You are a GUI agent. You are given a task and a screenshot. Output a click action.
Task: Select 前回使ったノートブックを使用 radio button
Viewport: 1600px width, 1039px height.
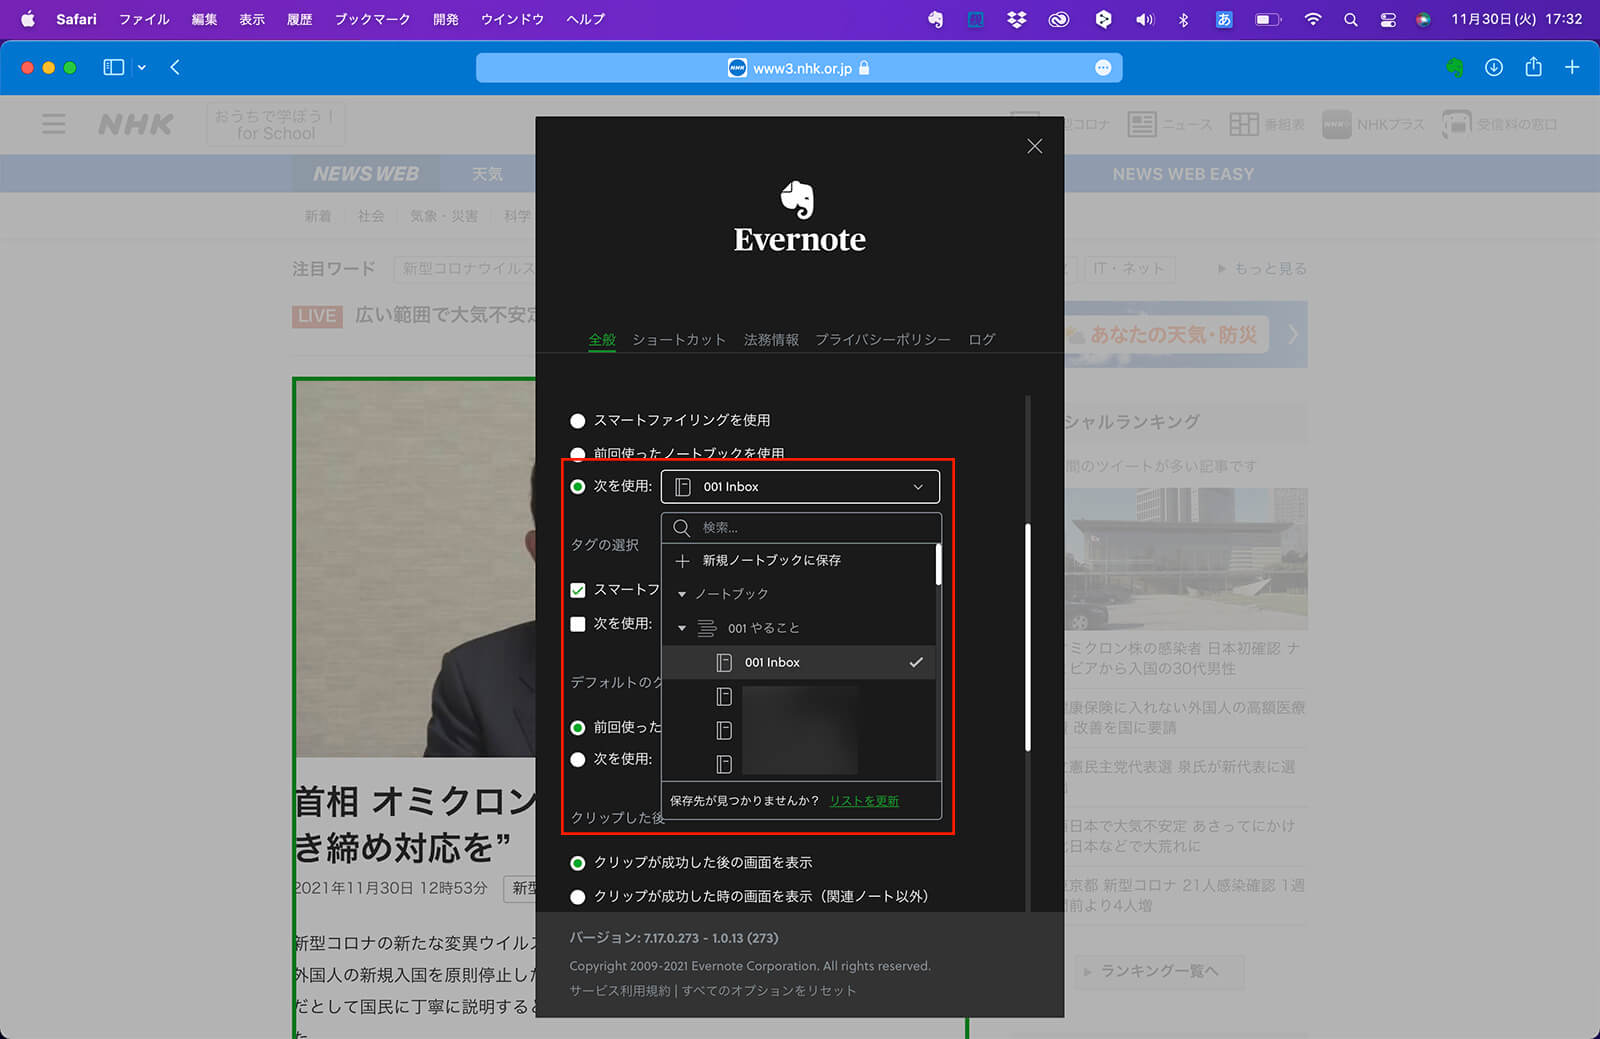577,454
